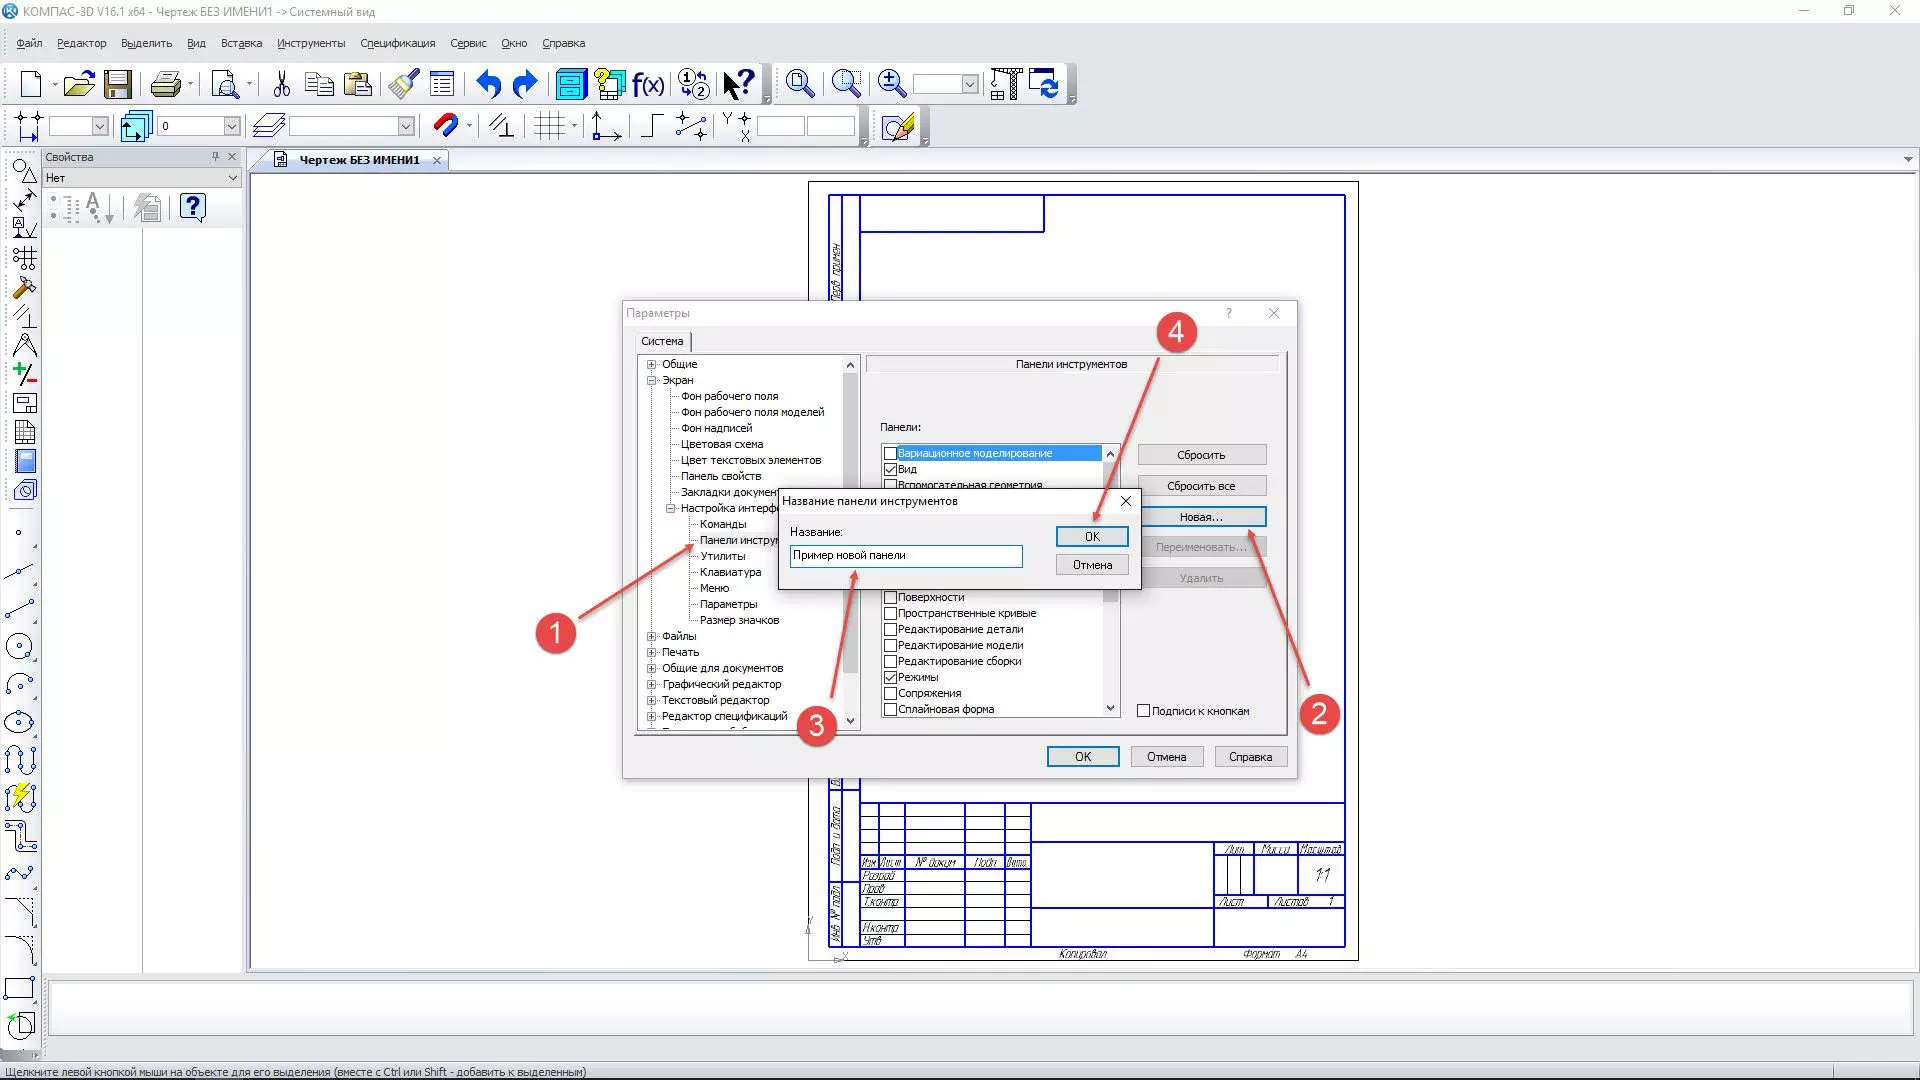Undo last action arrow
The height and width of the screenshot is (1080, 1920).
pos(488,84)
